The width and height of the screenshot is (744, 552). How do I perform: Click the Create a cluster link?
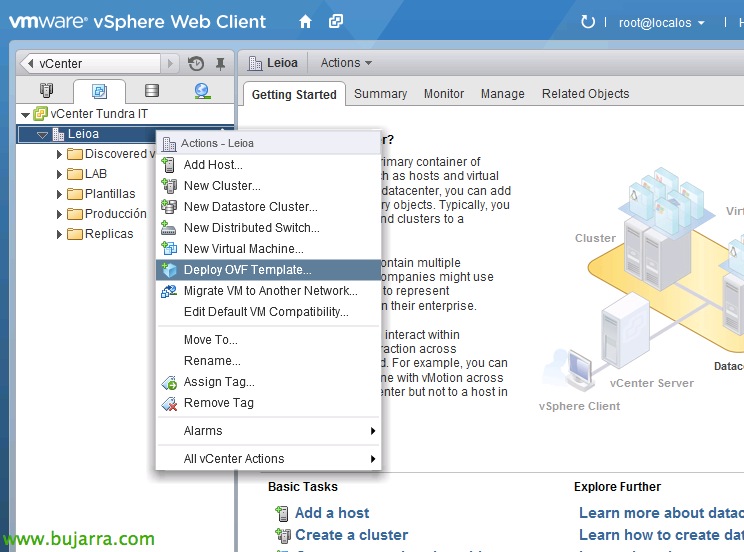tap(352, 535)
